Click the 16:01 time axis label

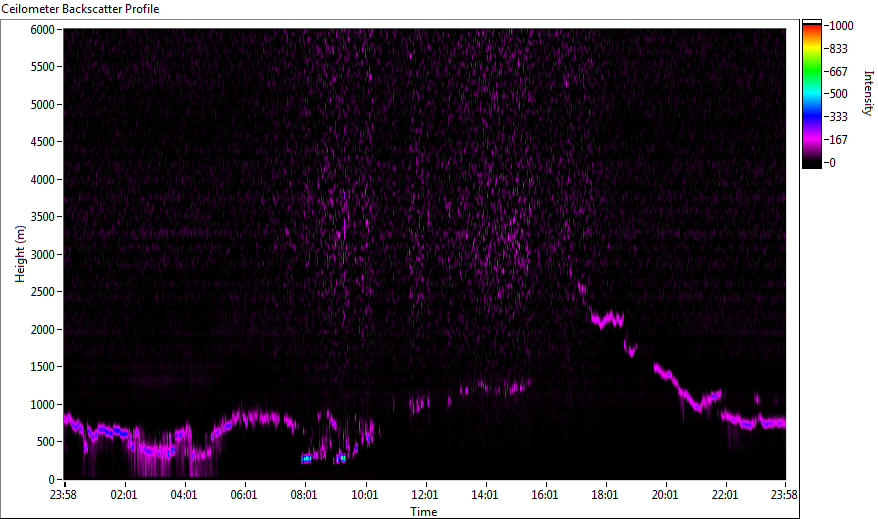pos(545,495)
